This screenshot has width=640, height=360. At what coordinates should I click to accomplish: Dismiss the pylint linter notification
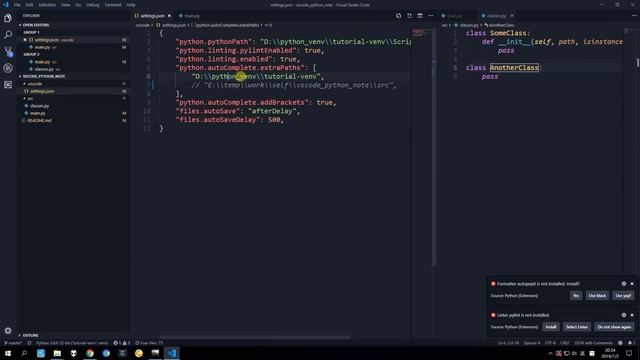point(632,315)
